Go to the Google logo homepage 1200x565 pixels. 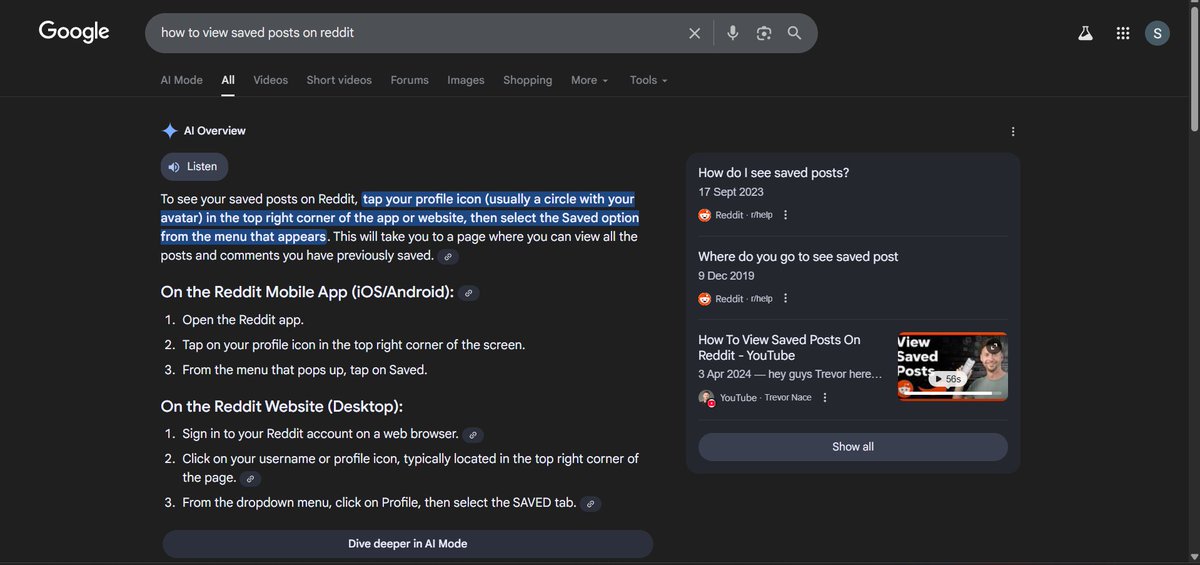point(74,32)
